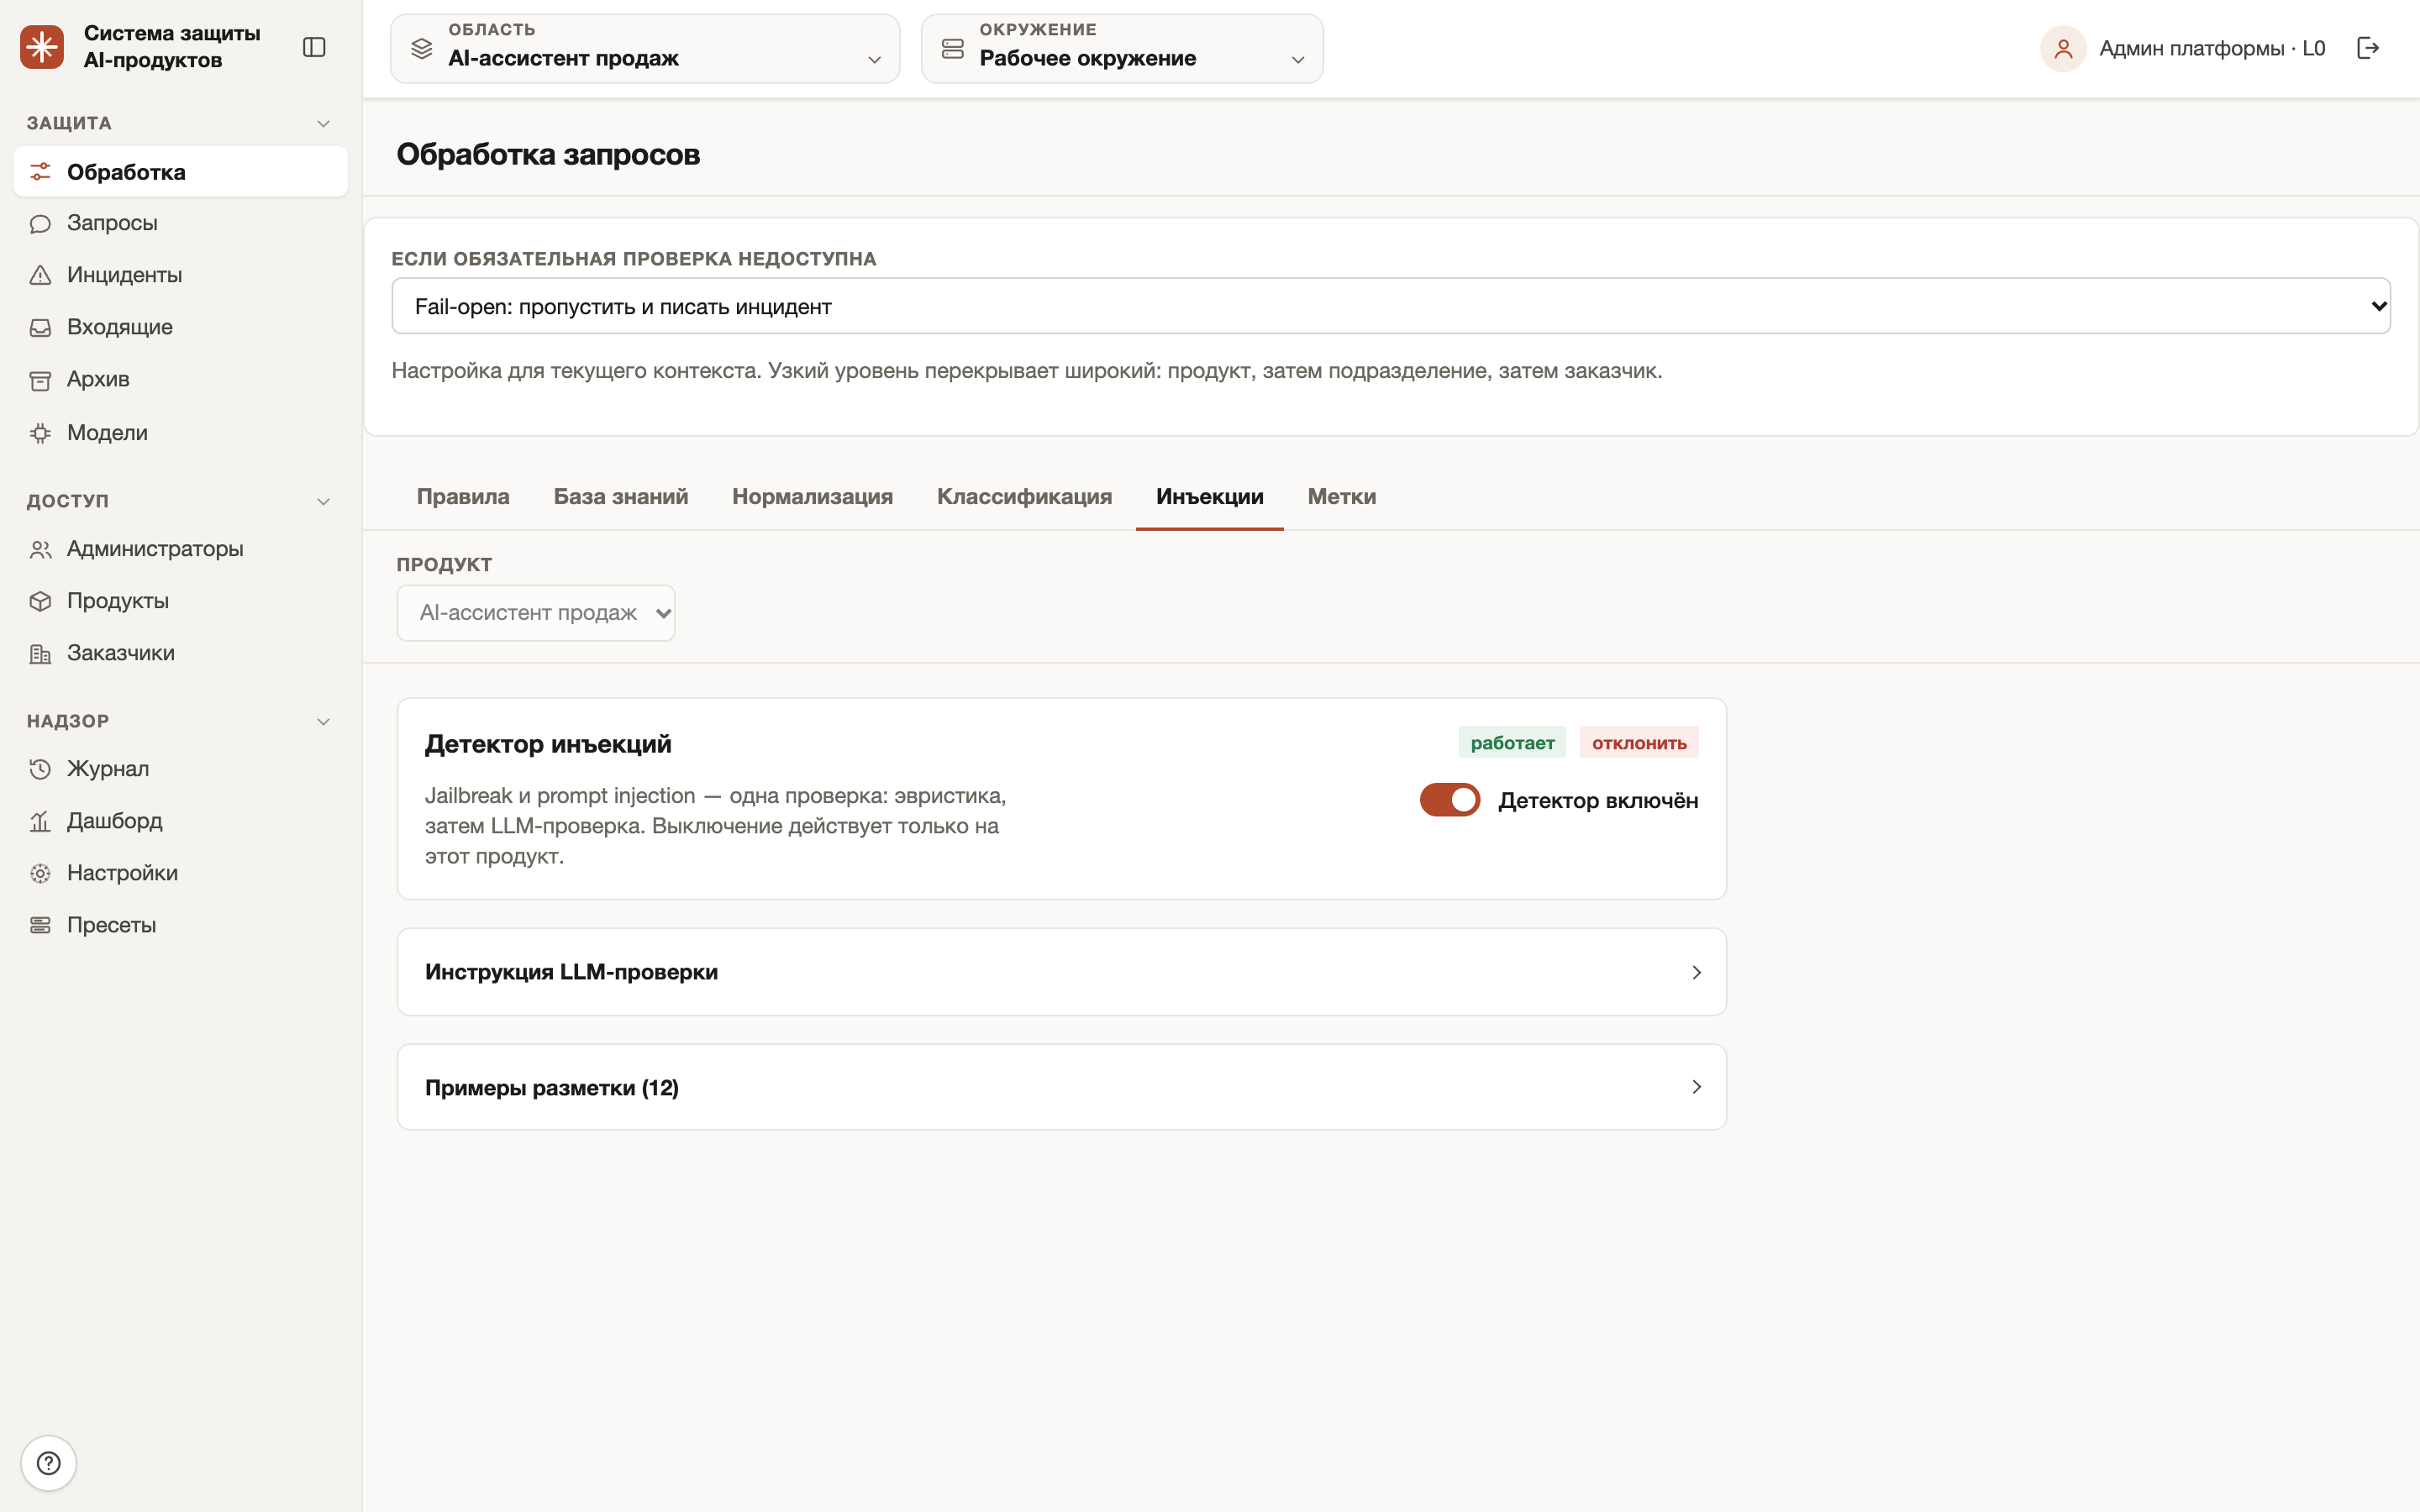
Task: Open the Продукт select dropdown
Action: 536,613
